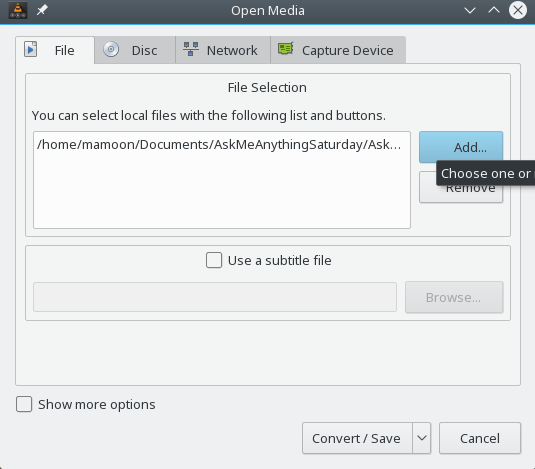Toggle the Show more options checkbox
Viewport: 535px width, 469px height.
[24, 404]
